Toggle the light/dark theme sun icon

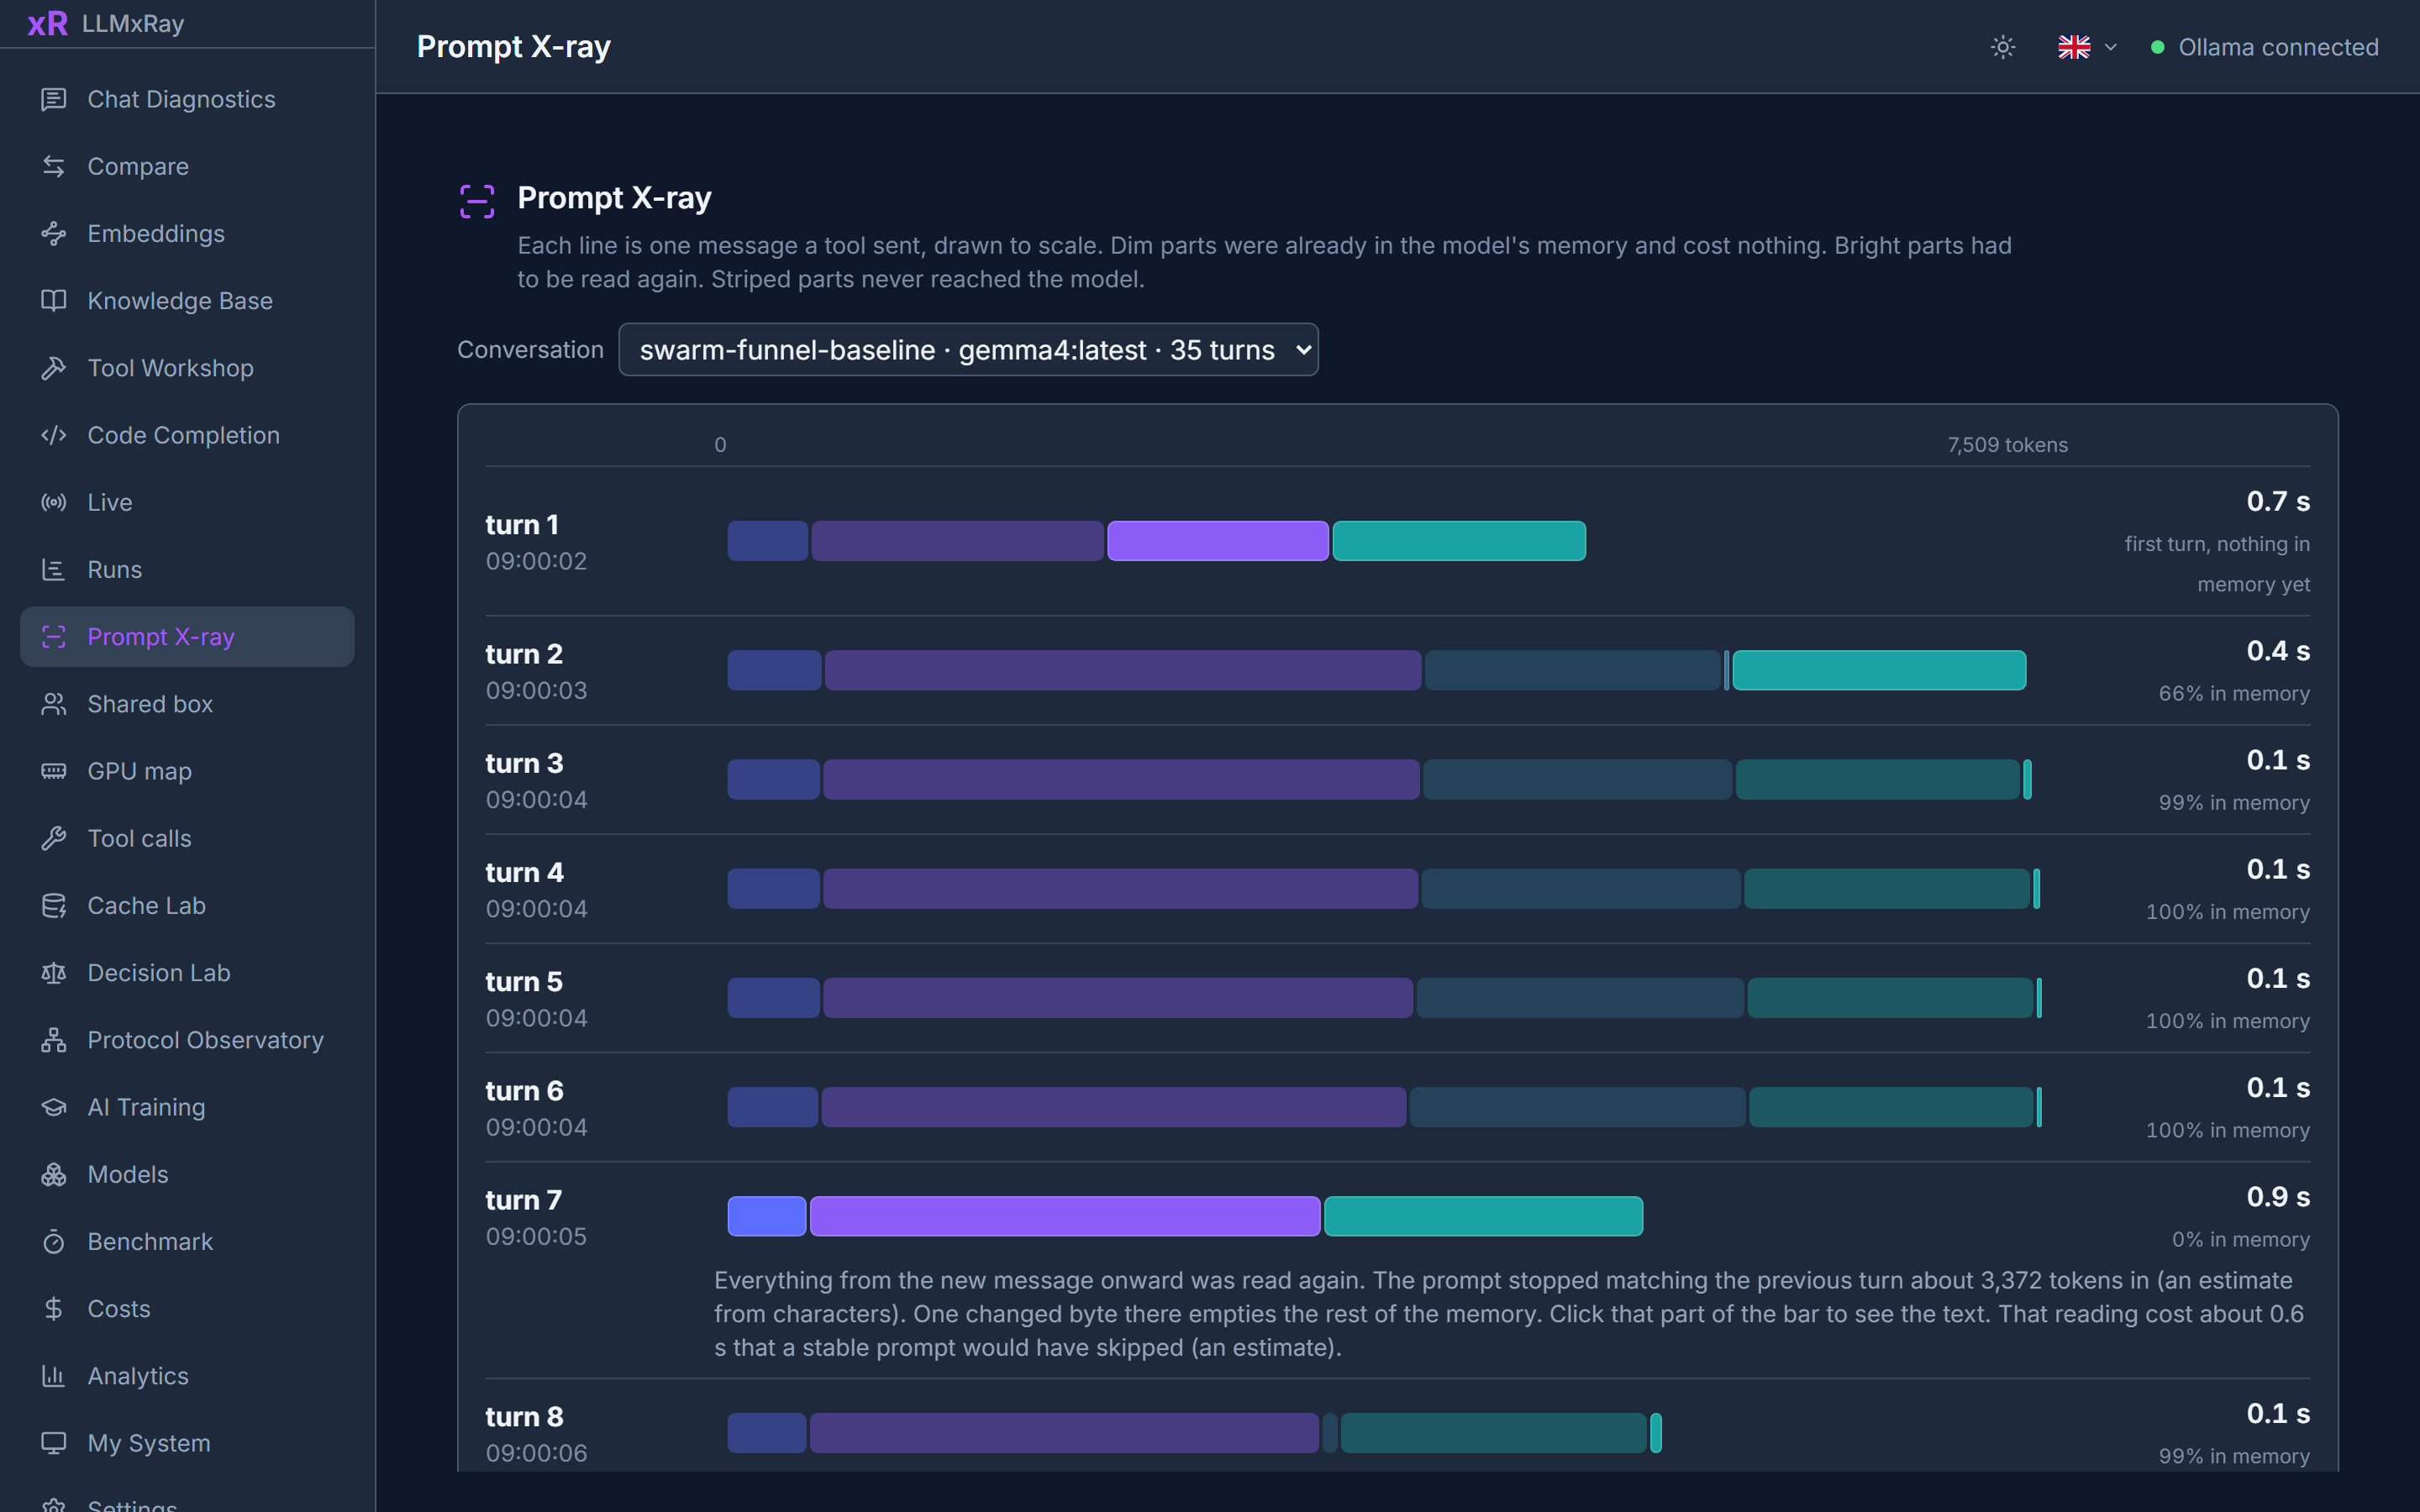point(2002,47)
